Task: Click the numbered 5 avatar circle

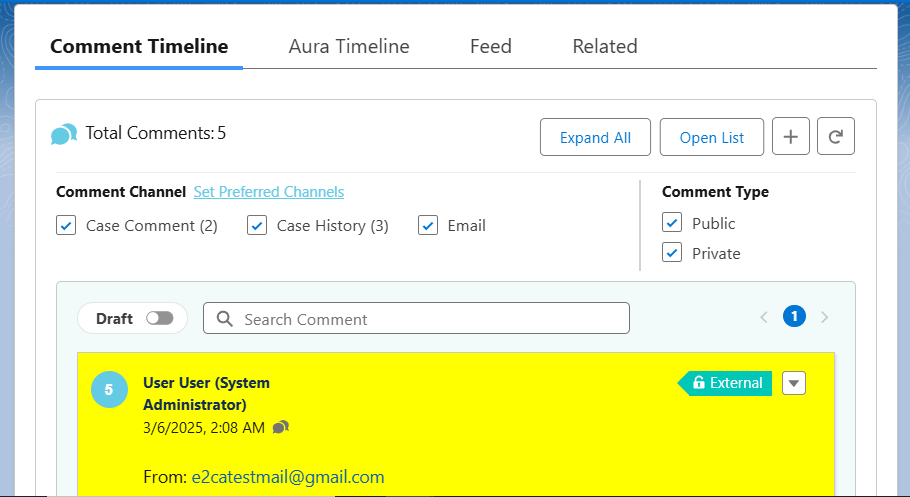Action: click(x=109, y=390)
